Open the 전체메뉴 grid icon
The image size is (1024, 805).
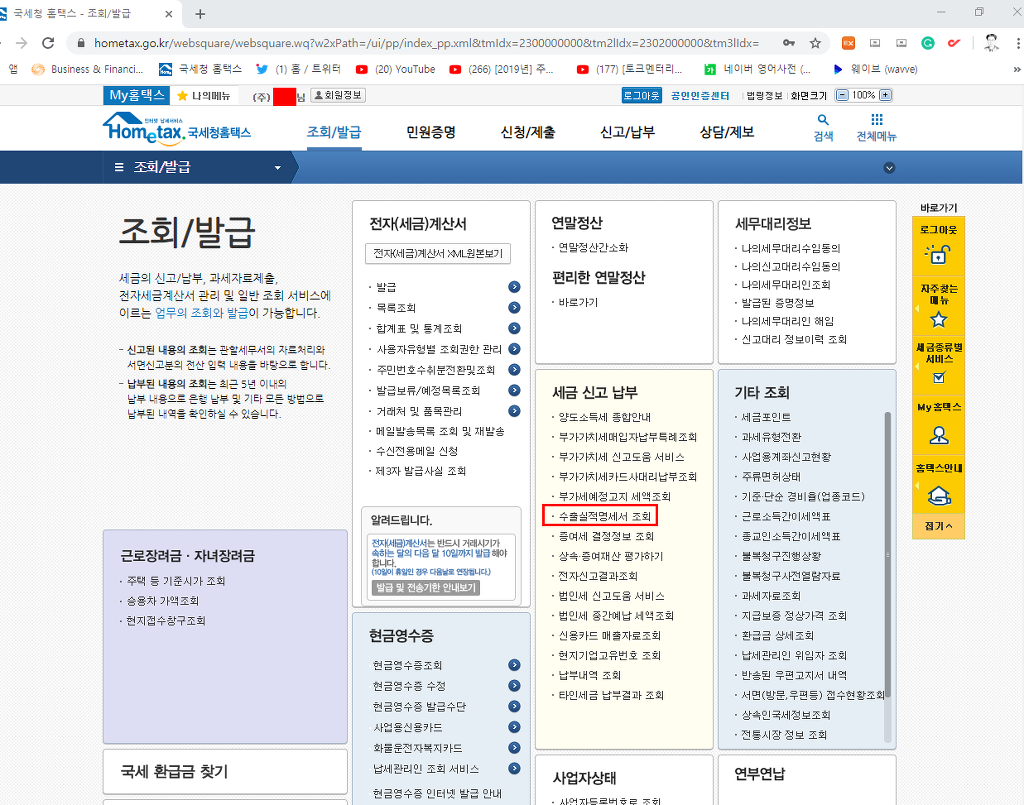point(876,121)
